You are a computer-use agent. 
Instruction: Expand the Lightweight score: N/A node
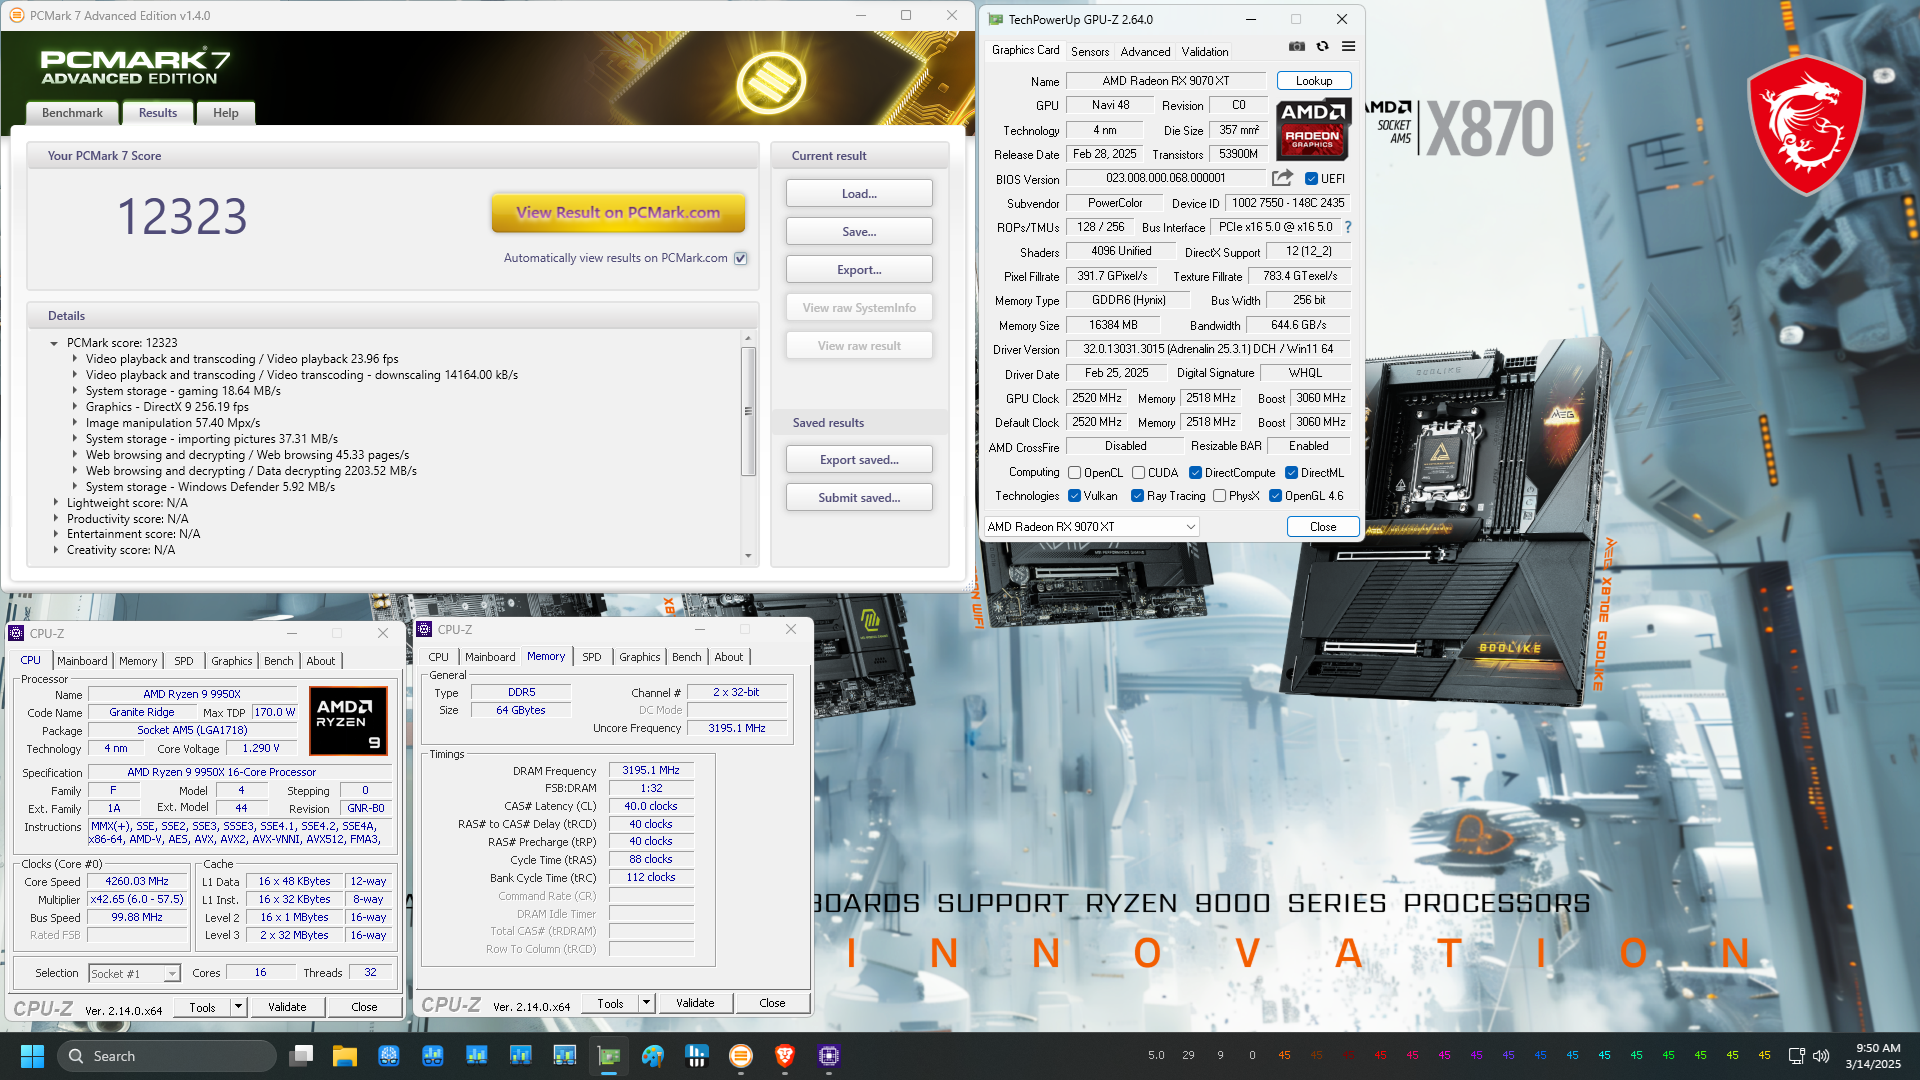coord(55,503)
